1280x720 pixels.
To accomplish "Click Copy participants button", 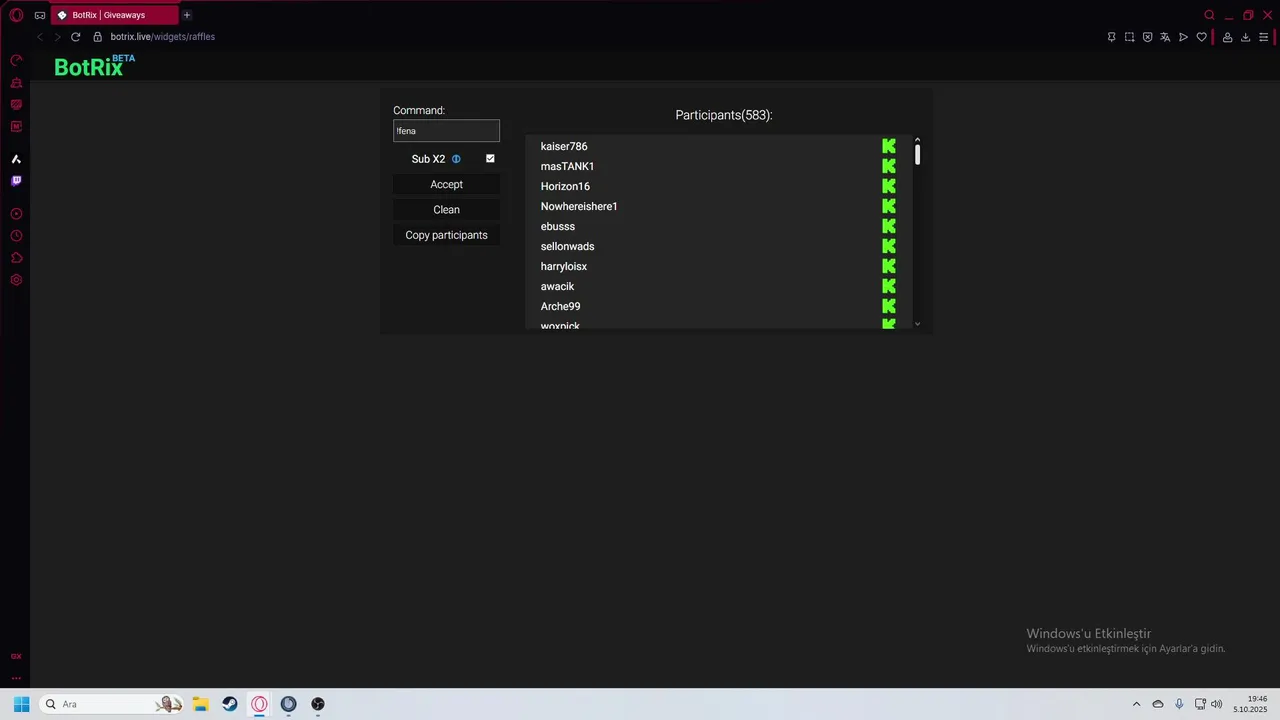I will click(x=446, y=235).
